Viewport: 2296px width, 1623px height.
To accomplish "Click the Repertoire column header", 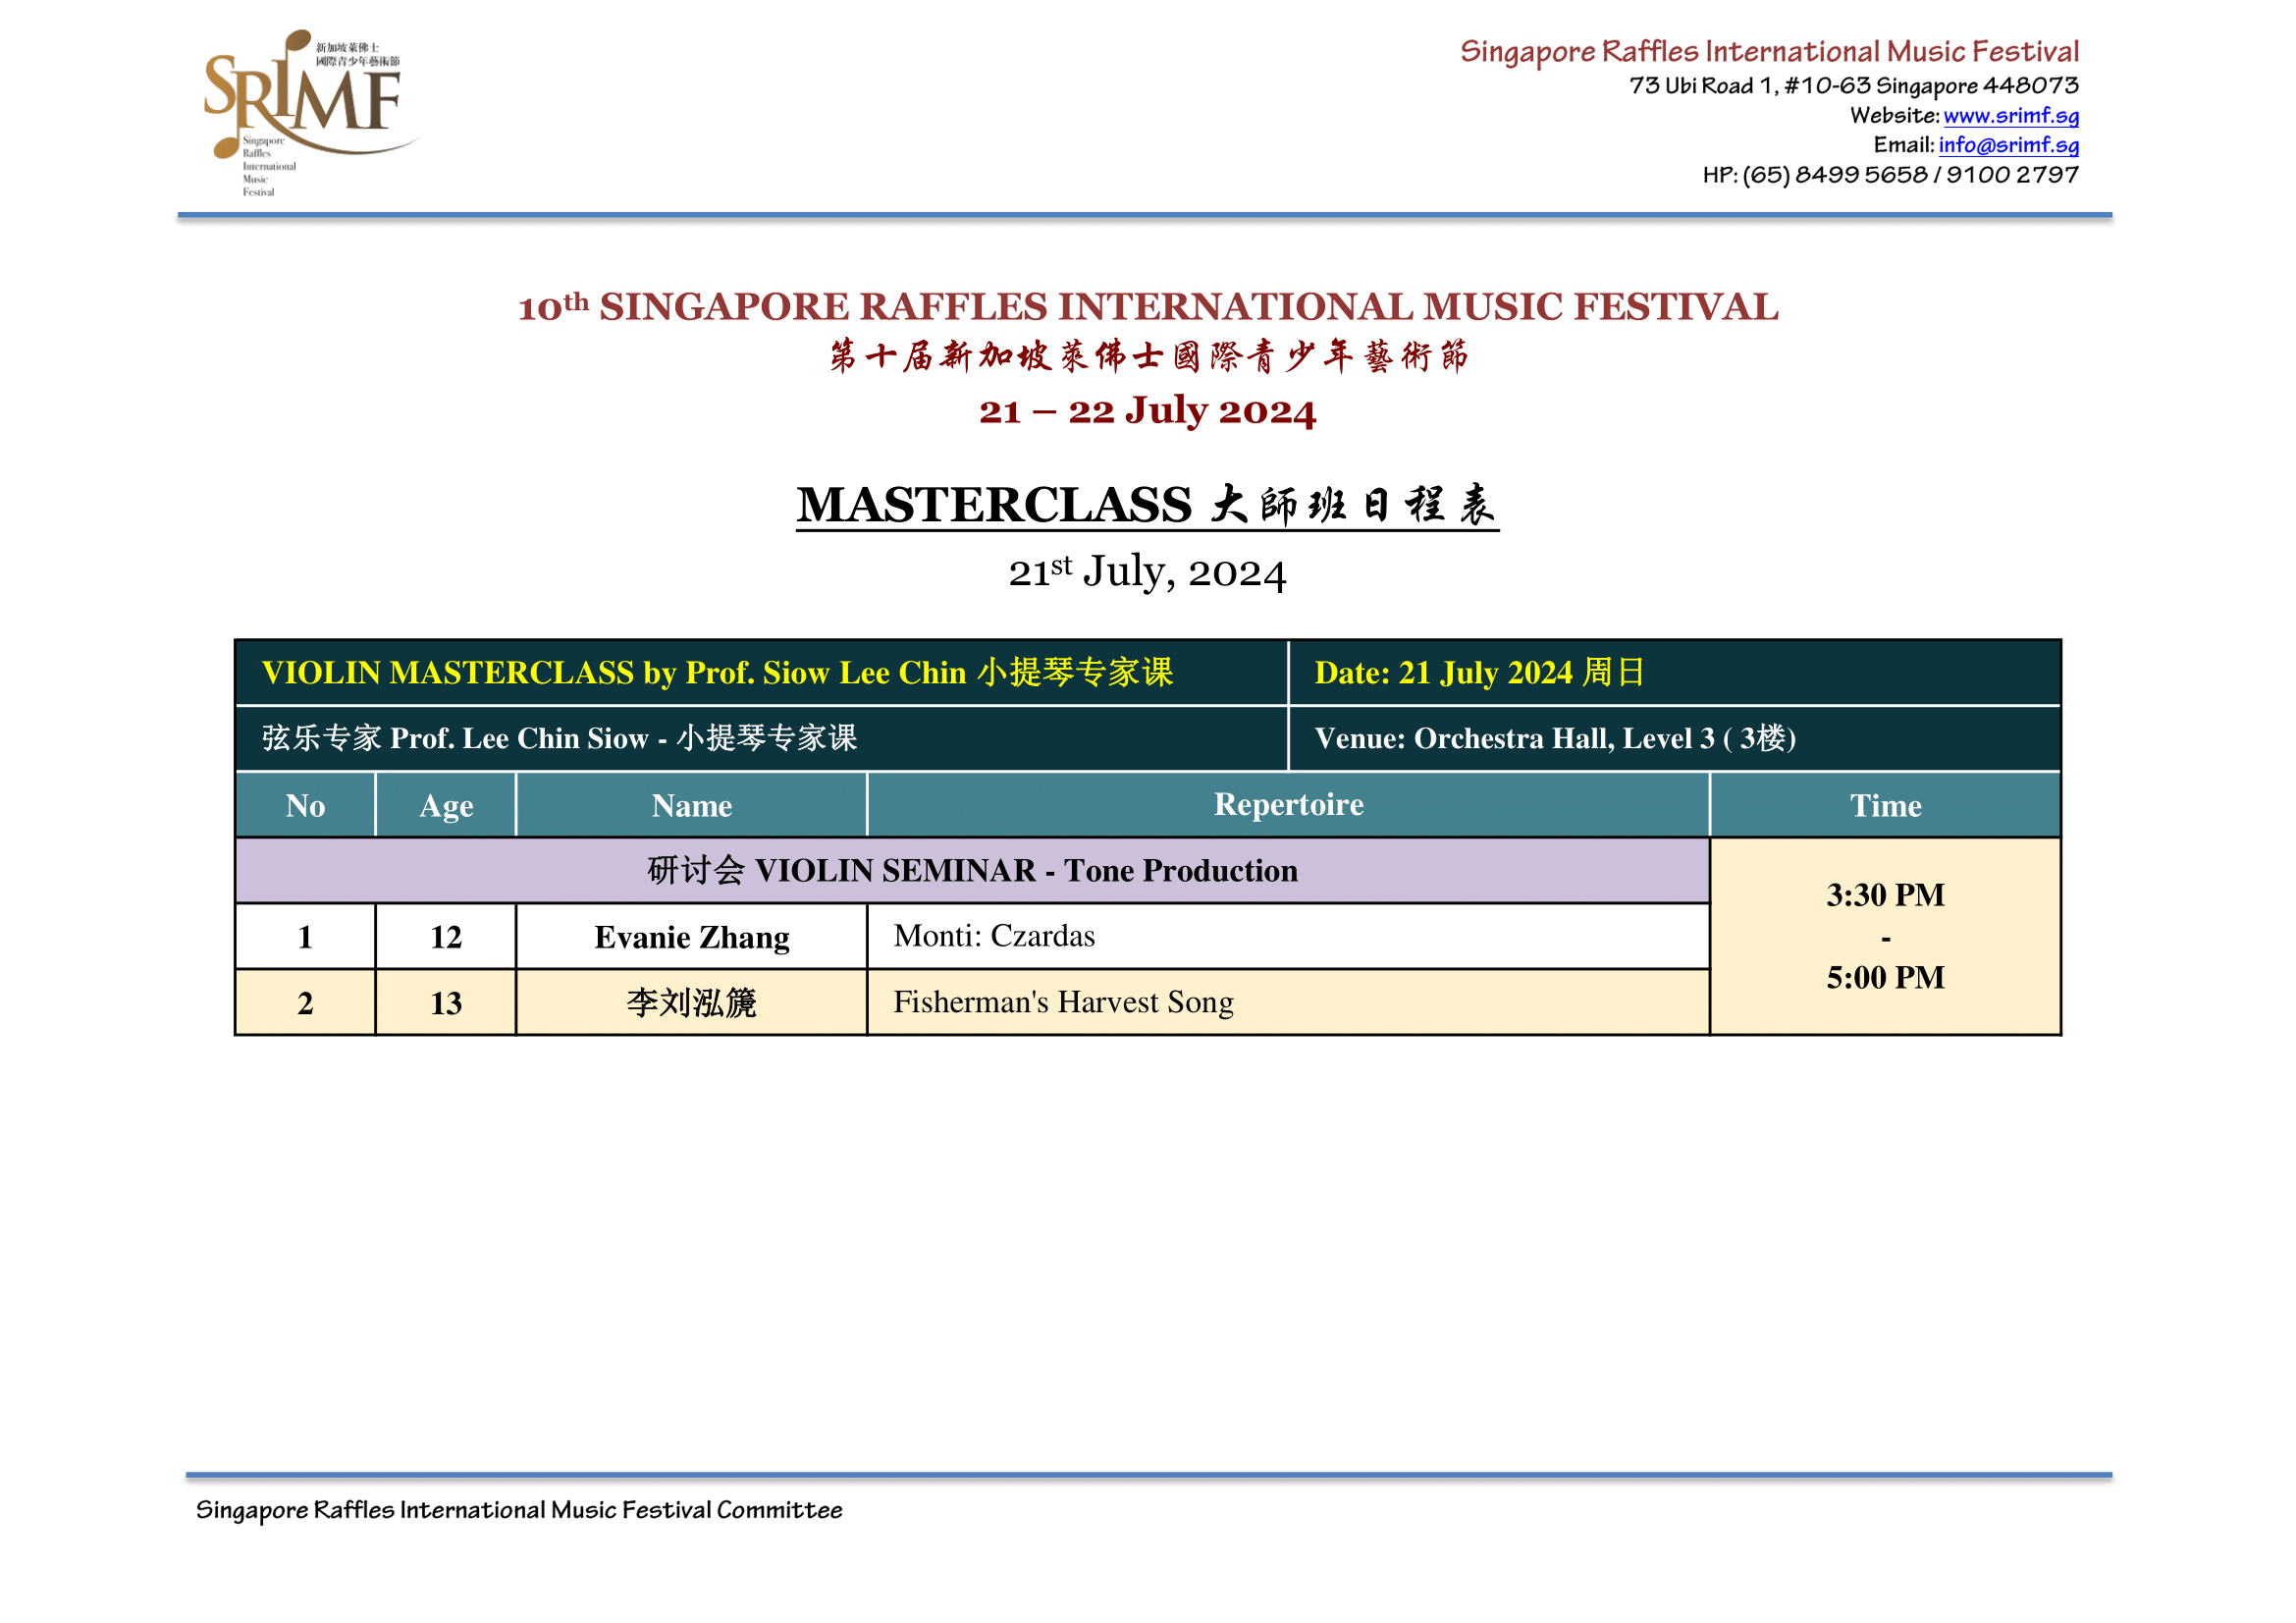I will coord(1288,805).
